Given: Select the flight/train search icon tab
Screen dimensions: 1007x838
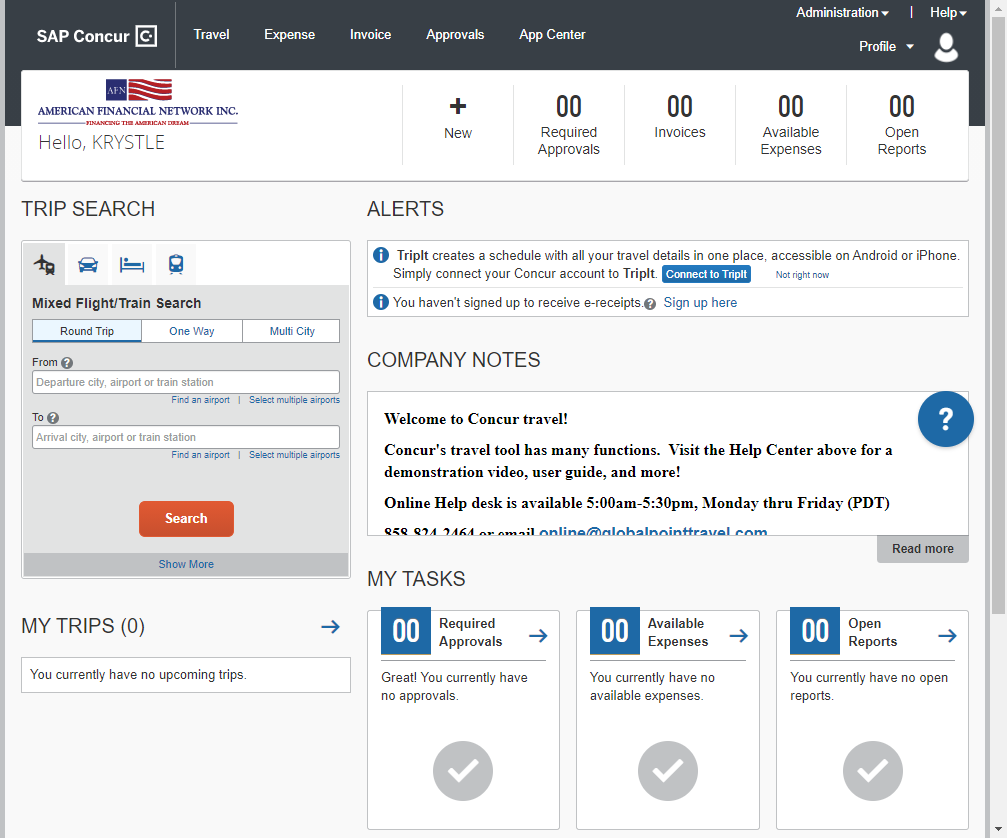Looking at the screenshot, I should pos(44,264).
